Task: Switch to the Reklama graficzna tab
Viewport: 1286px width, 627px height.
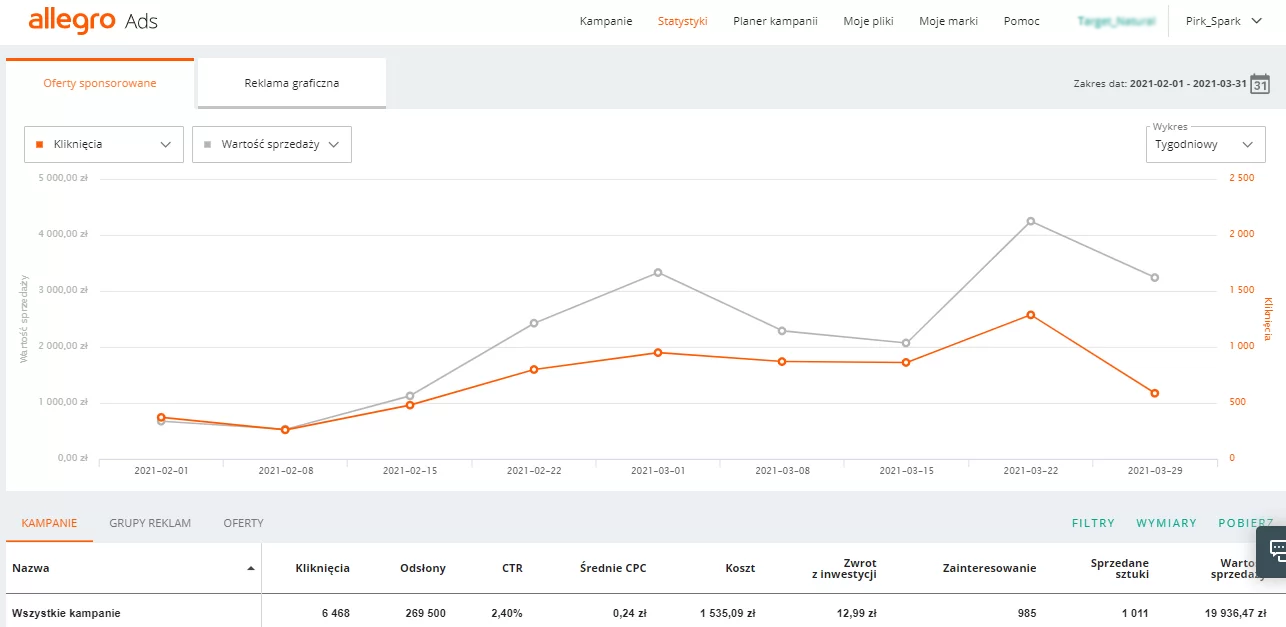Action: (291, 83)
